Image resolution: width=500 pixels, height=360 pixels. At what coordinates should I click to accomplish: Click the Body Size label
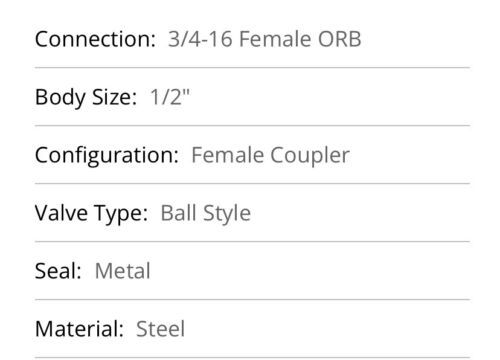click(x=86, y=97)
